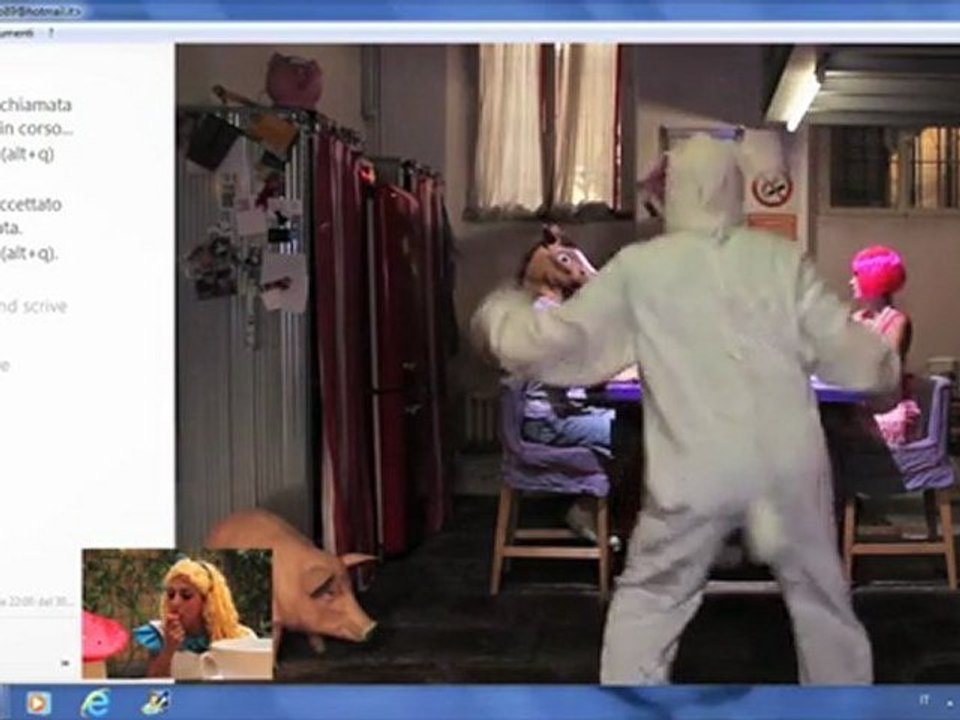The width and height of the screenshot is (960, 720).
Task: Click the "ccettato" call accepted text
Action: [31, 204]
